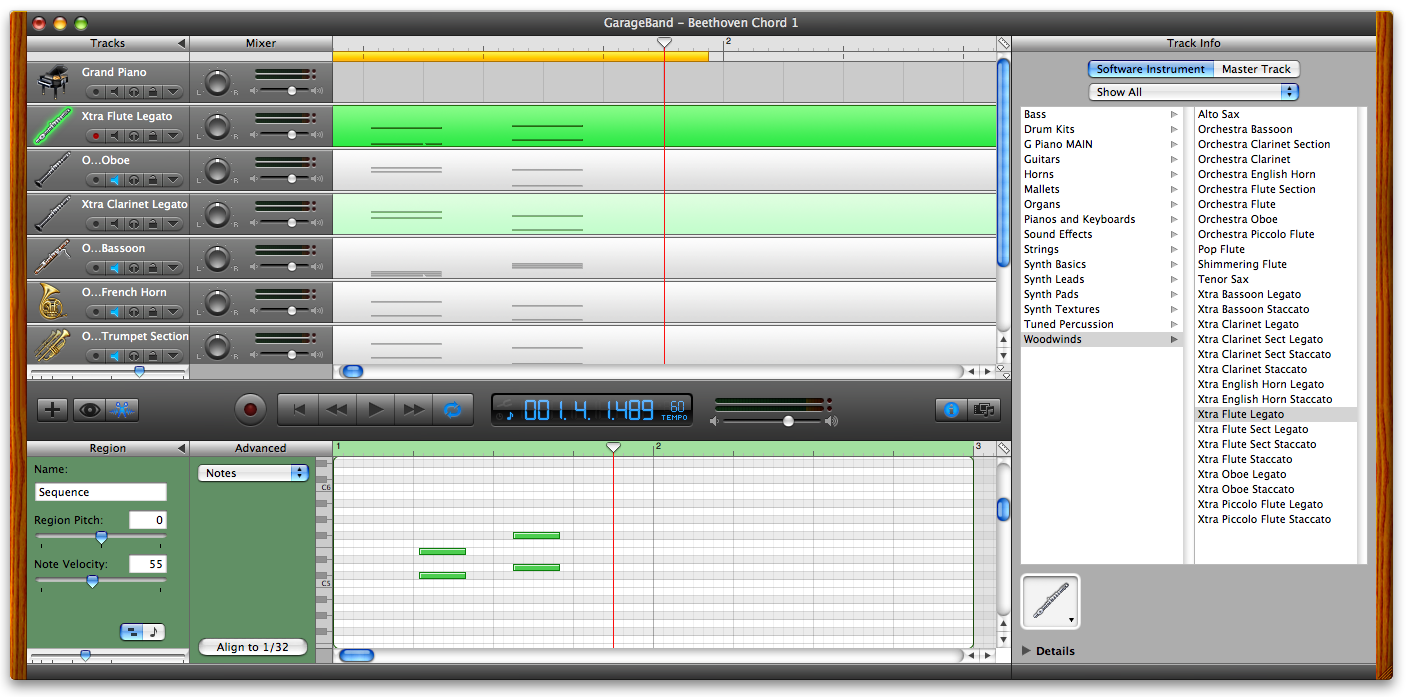
Task: Select the Xtra Clarinet Legato track icon
Action: (52, 214)
